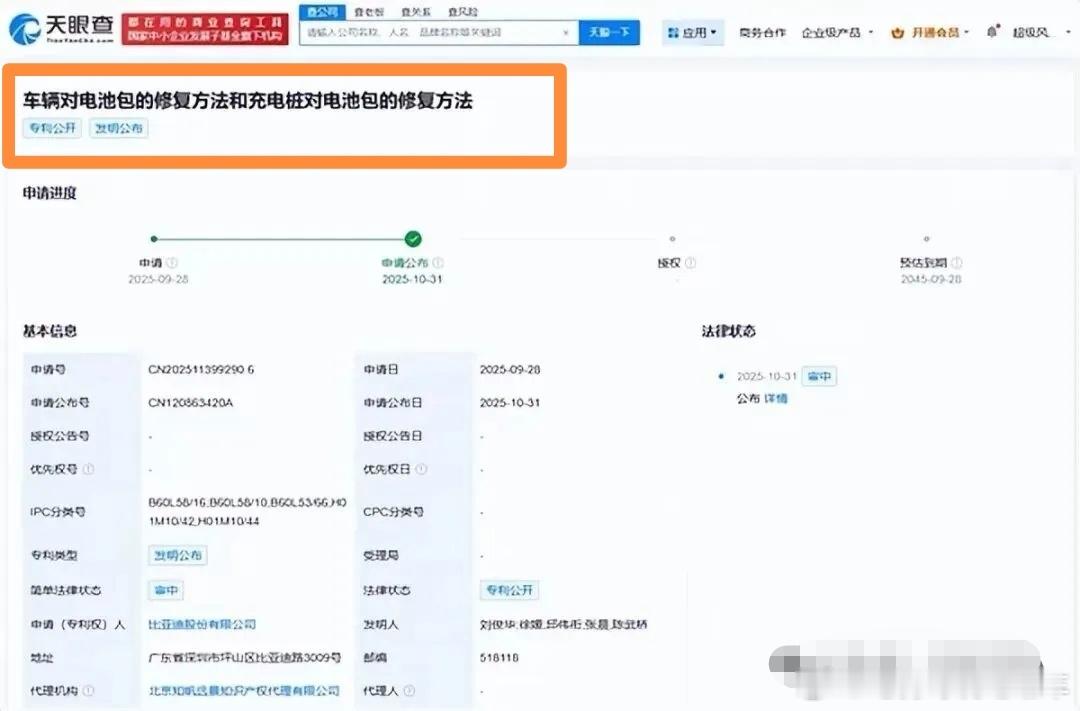This screenshot has width=1080, height=711.
Task: Click the info icon next to 申请公布 step
Action: pos(438,262)
